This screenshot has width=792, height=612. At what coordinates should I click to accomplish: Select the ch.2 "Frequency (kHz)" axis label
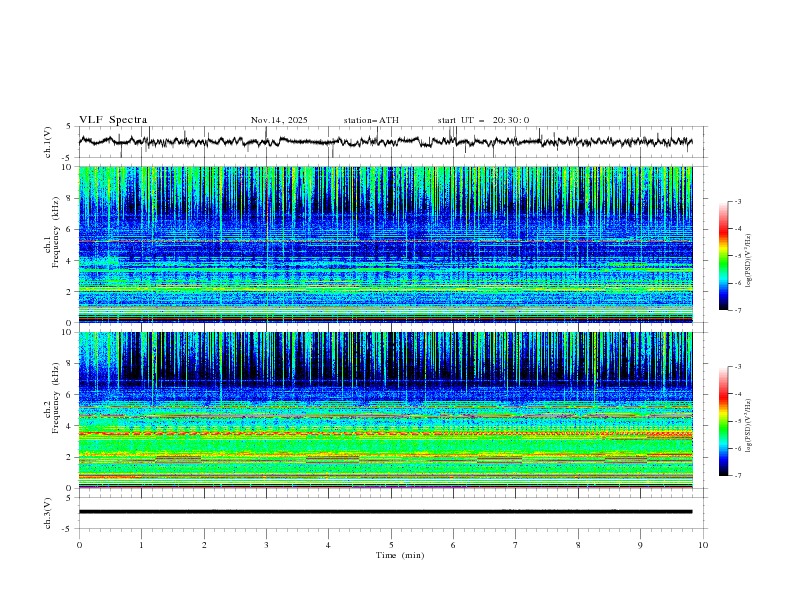pos(55,397)
